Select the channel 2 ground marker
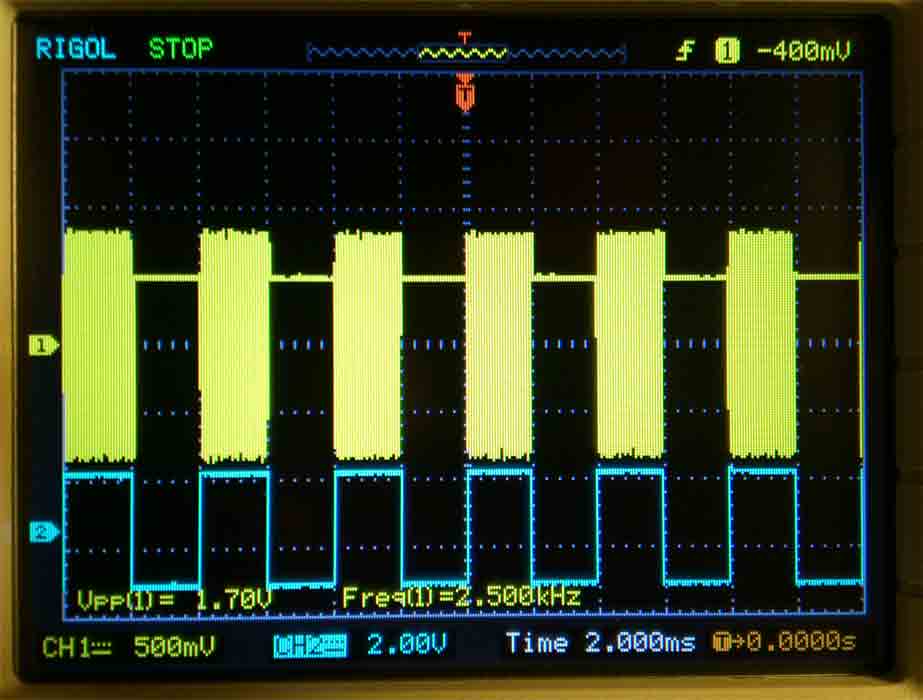 pyautogui.click(x=40, y=533)
